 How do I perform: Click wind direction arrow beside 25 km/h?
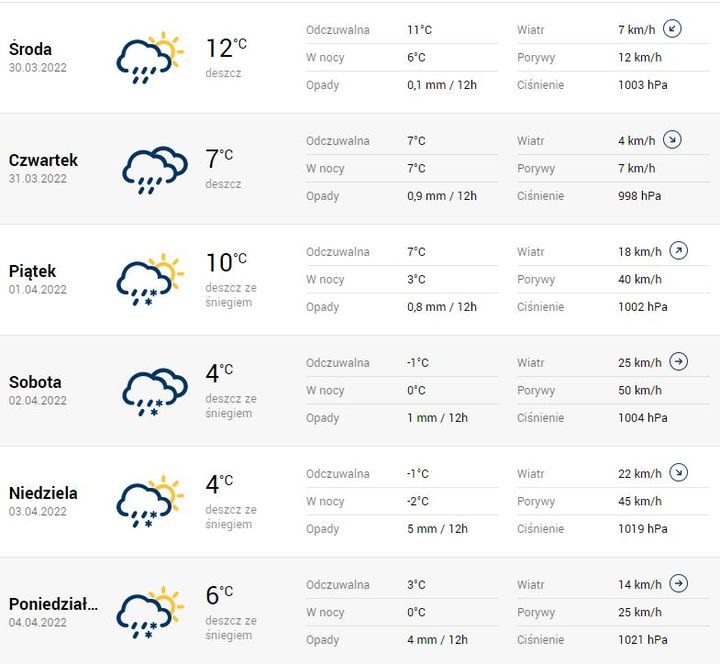tap(679, 361)
